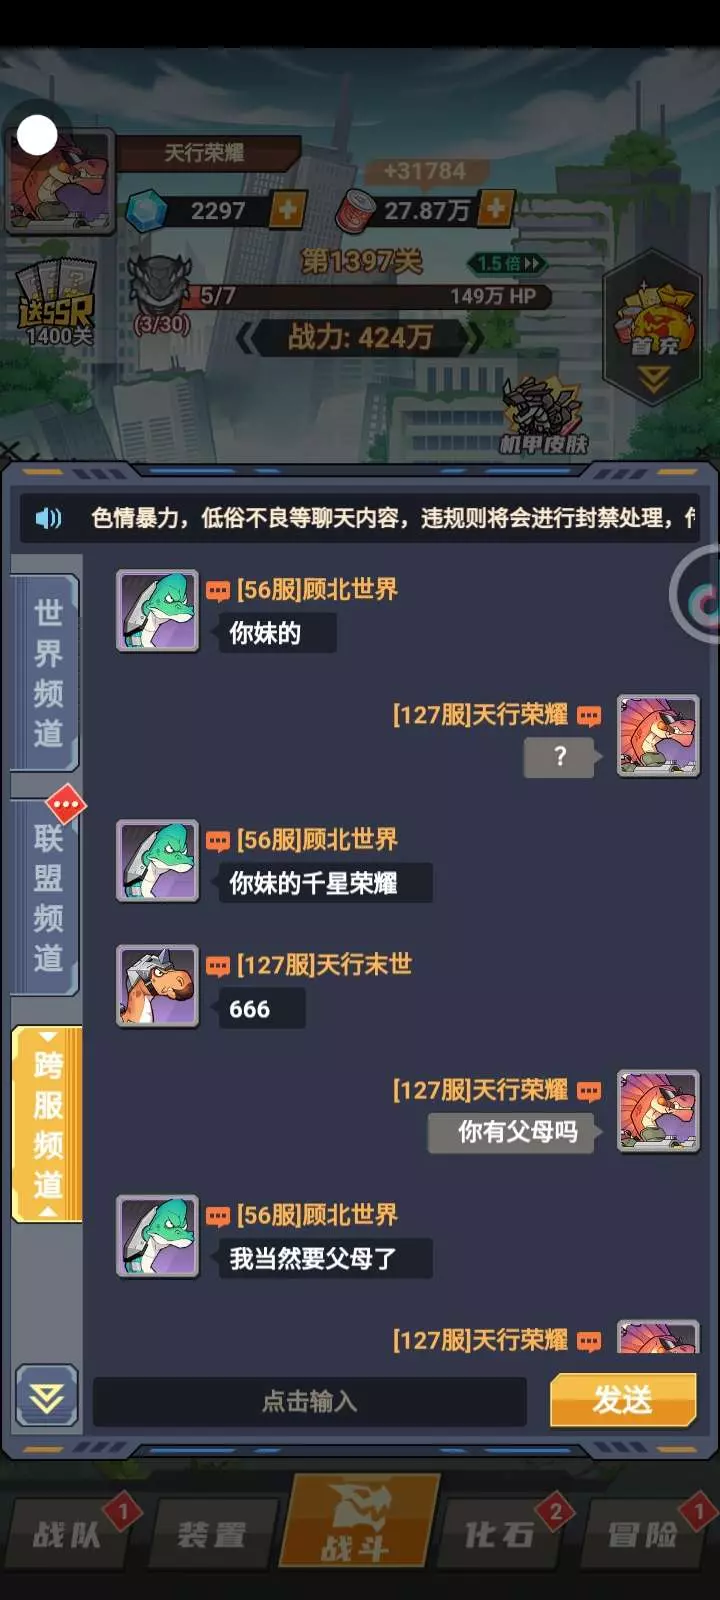720x1600 pixels.
Task: Toggle the chat announcement speaker icon
Action: [48, 518]
